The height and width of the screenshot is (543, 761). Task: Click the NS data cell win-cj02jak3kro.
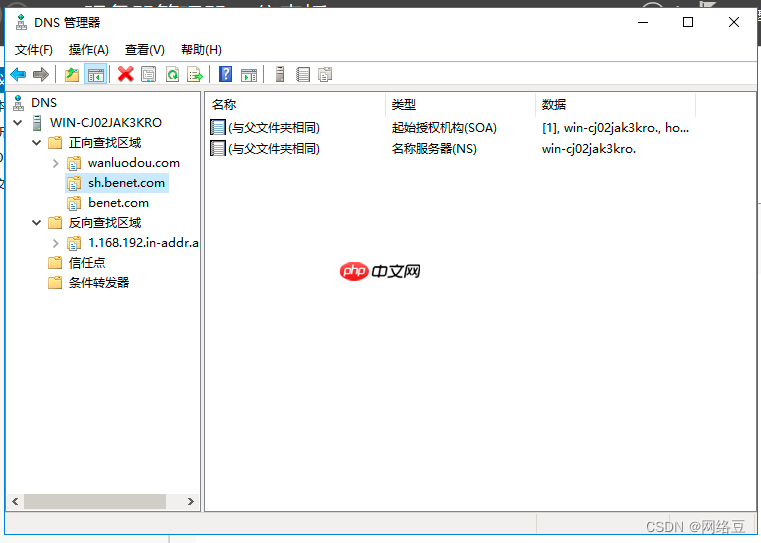(x=589, y=148)
